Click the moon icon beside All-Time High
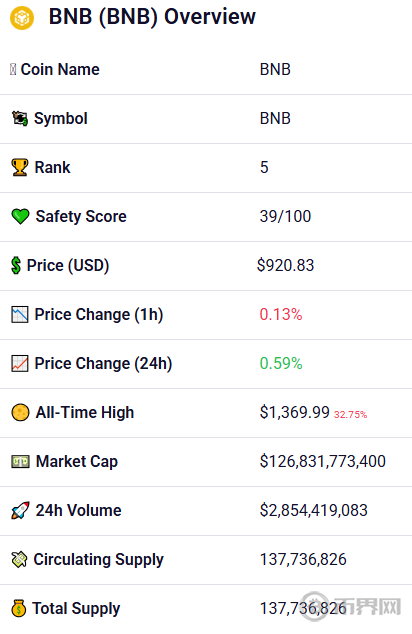 [20, 412]
